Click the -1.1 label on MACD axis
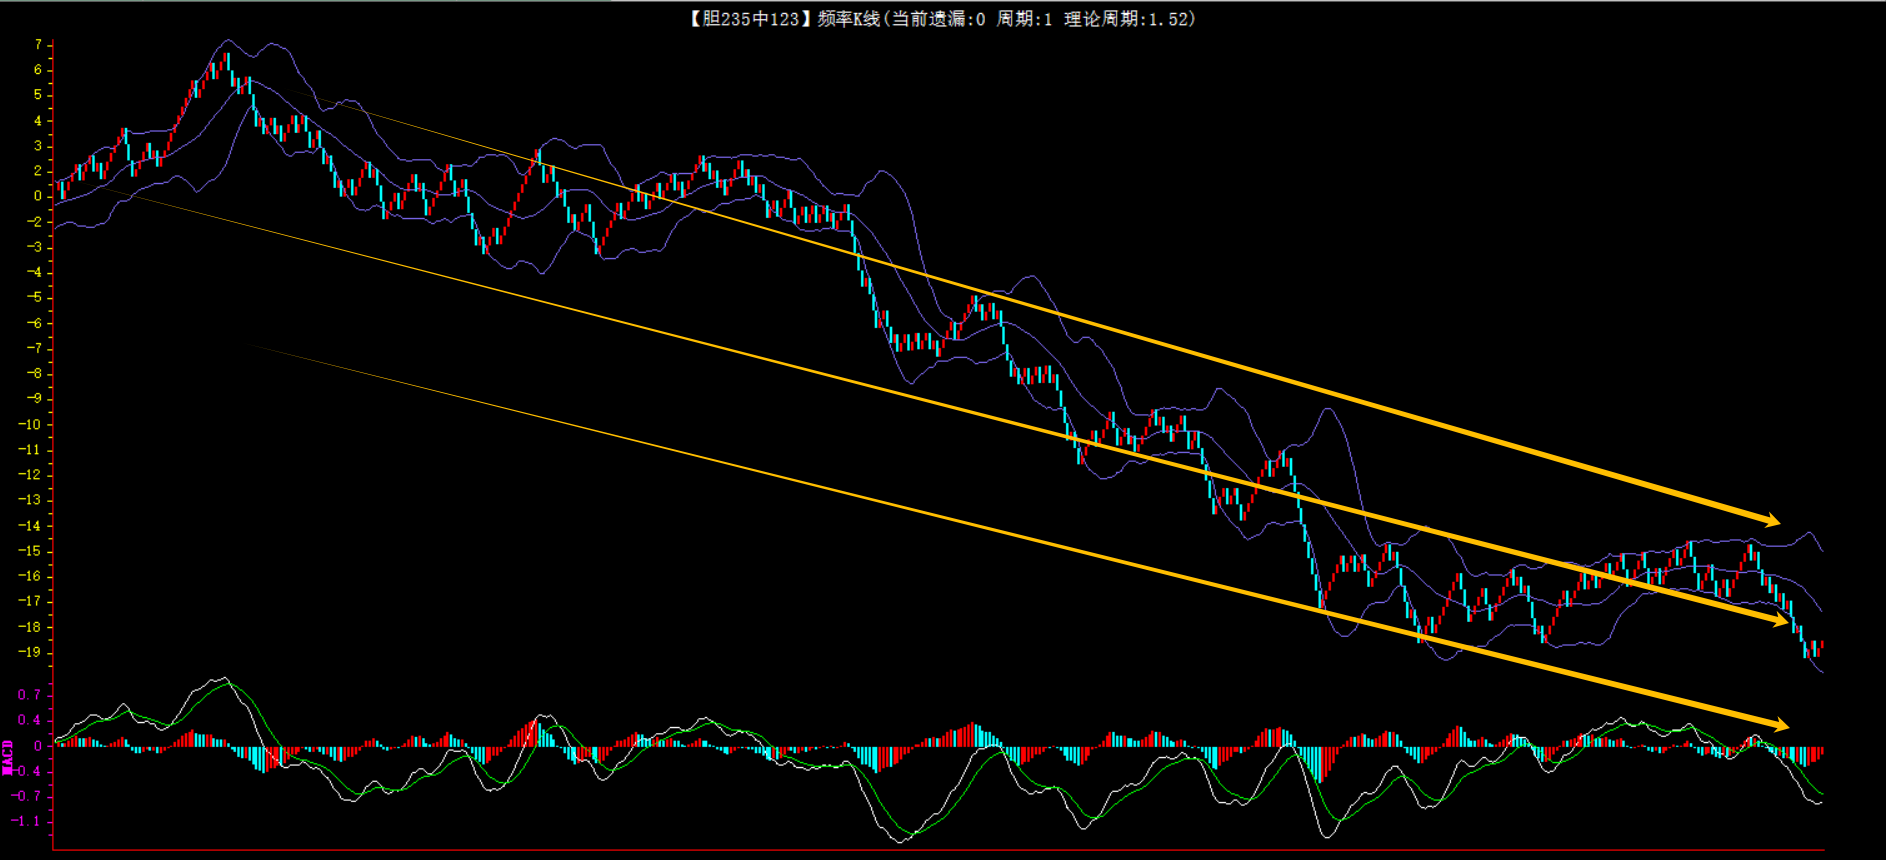Viewport: 1886px width, 860px height. pyautogui.click(x=27, y=821)
